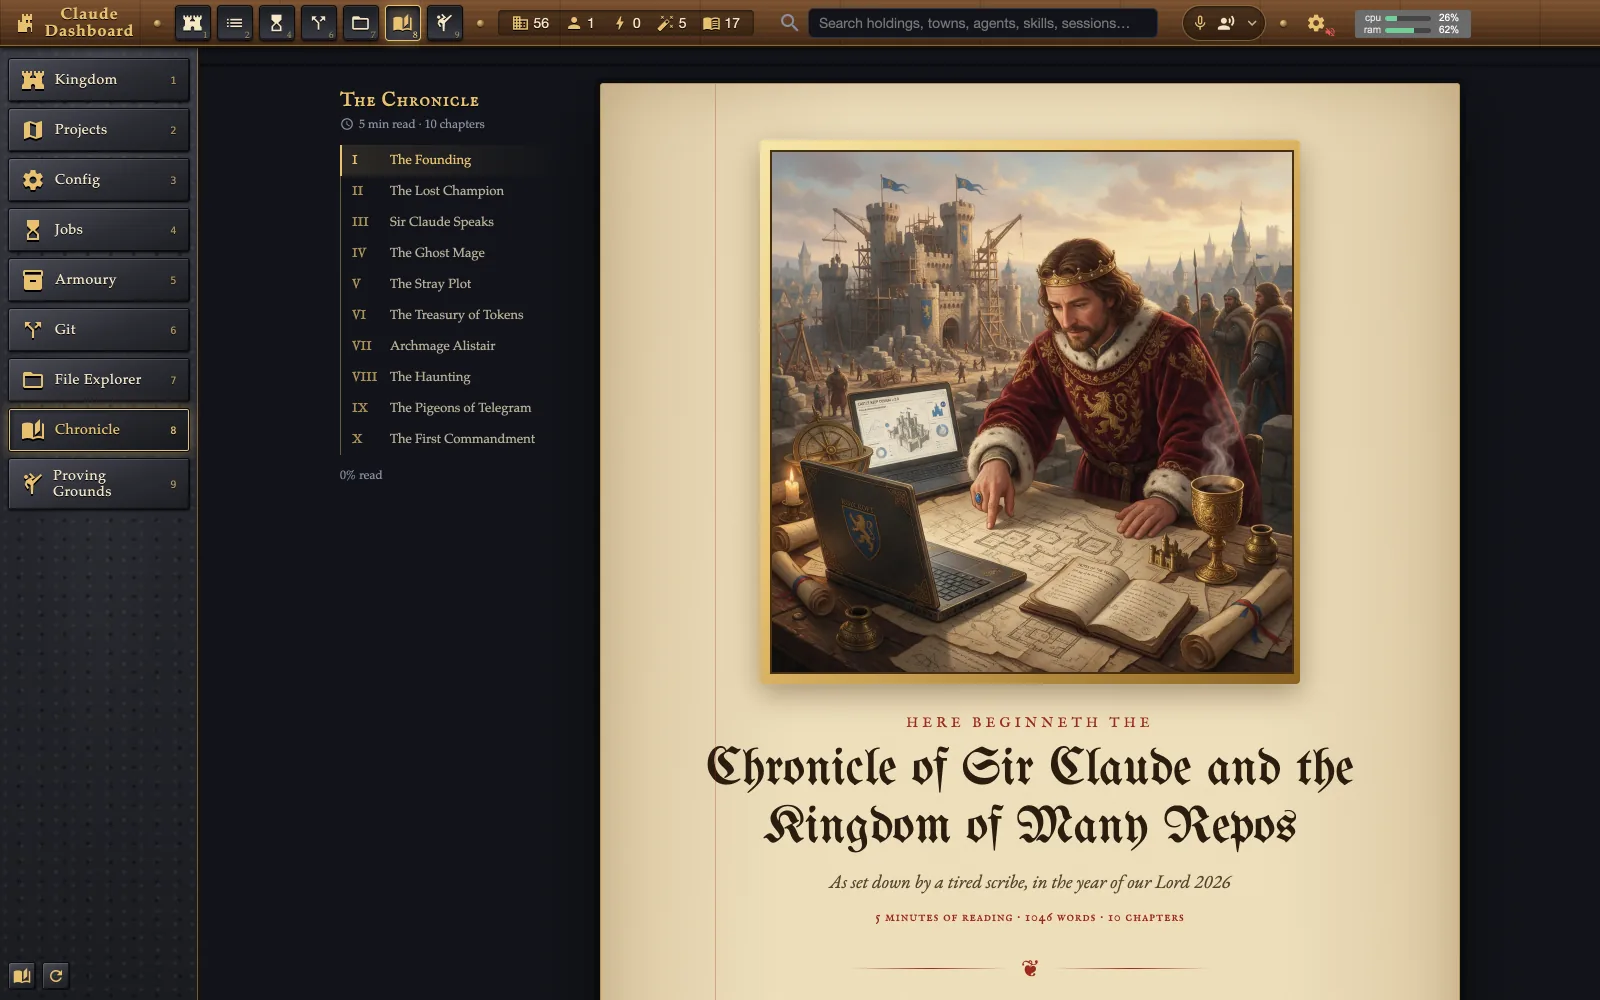Click the holdings count showing 56
The width and height of the screenshot is (1600, 1000).
click(x=530, y=23)
